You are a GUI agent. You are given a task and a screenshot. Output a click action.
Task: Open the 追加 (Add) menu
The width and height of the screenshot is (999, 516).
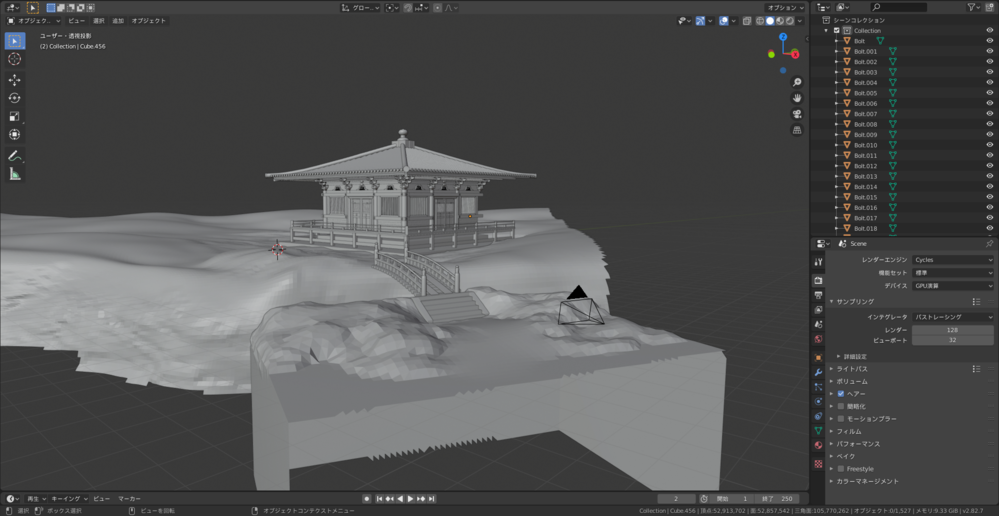coord(118,21)
